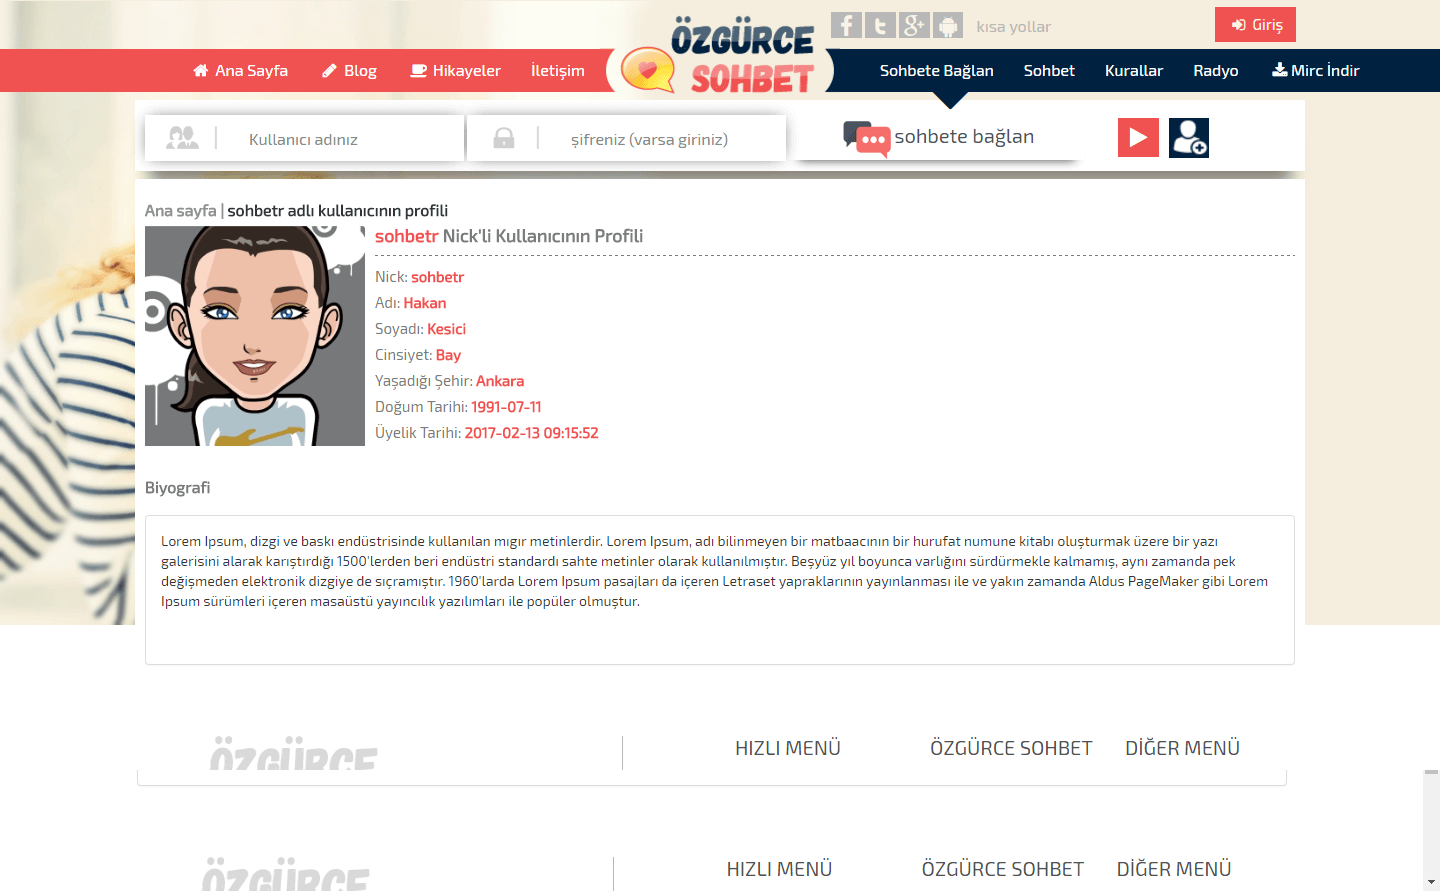Viewport: 1440px width, 891px height.
Task: Click the profile avatar image
Action: 255,336
